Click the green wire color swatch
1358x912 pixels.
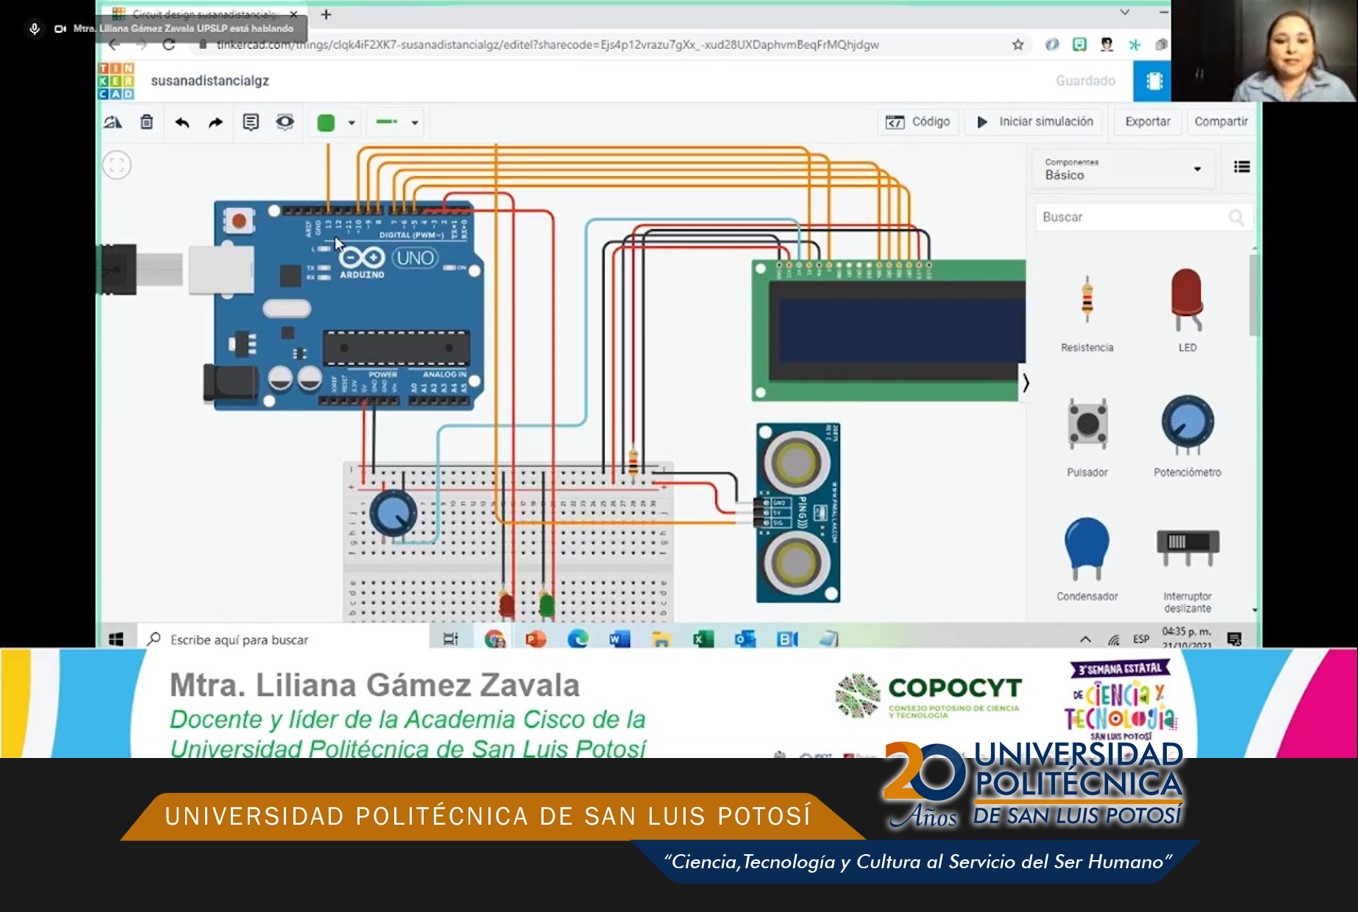326,122
